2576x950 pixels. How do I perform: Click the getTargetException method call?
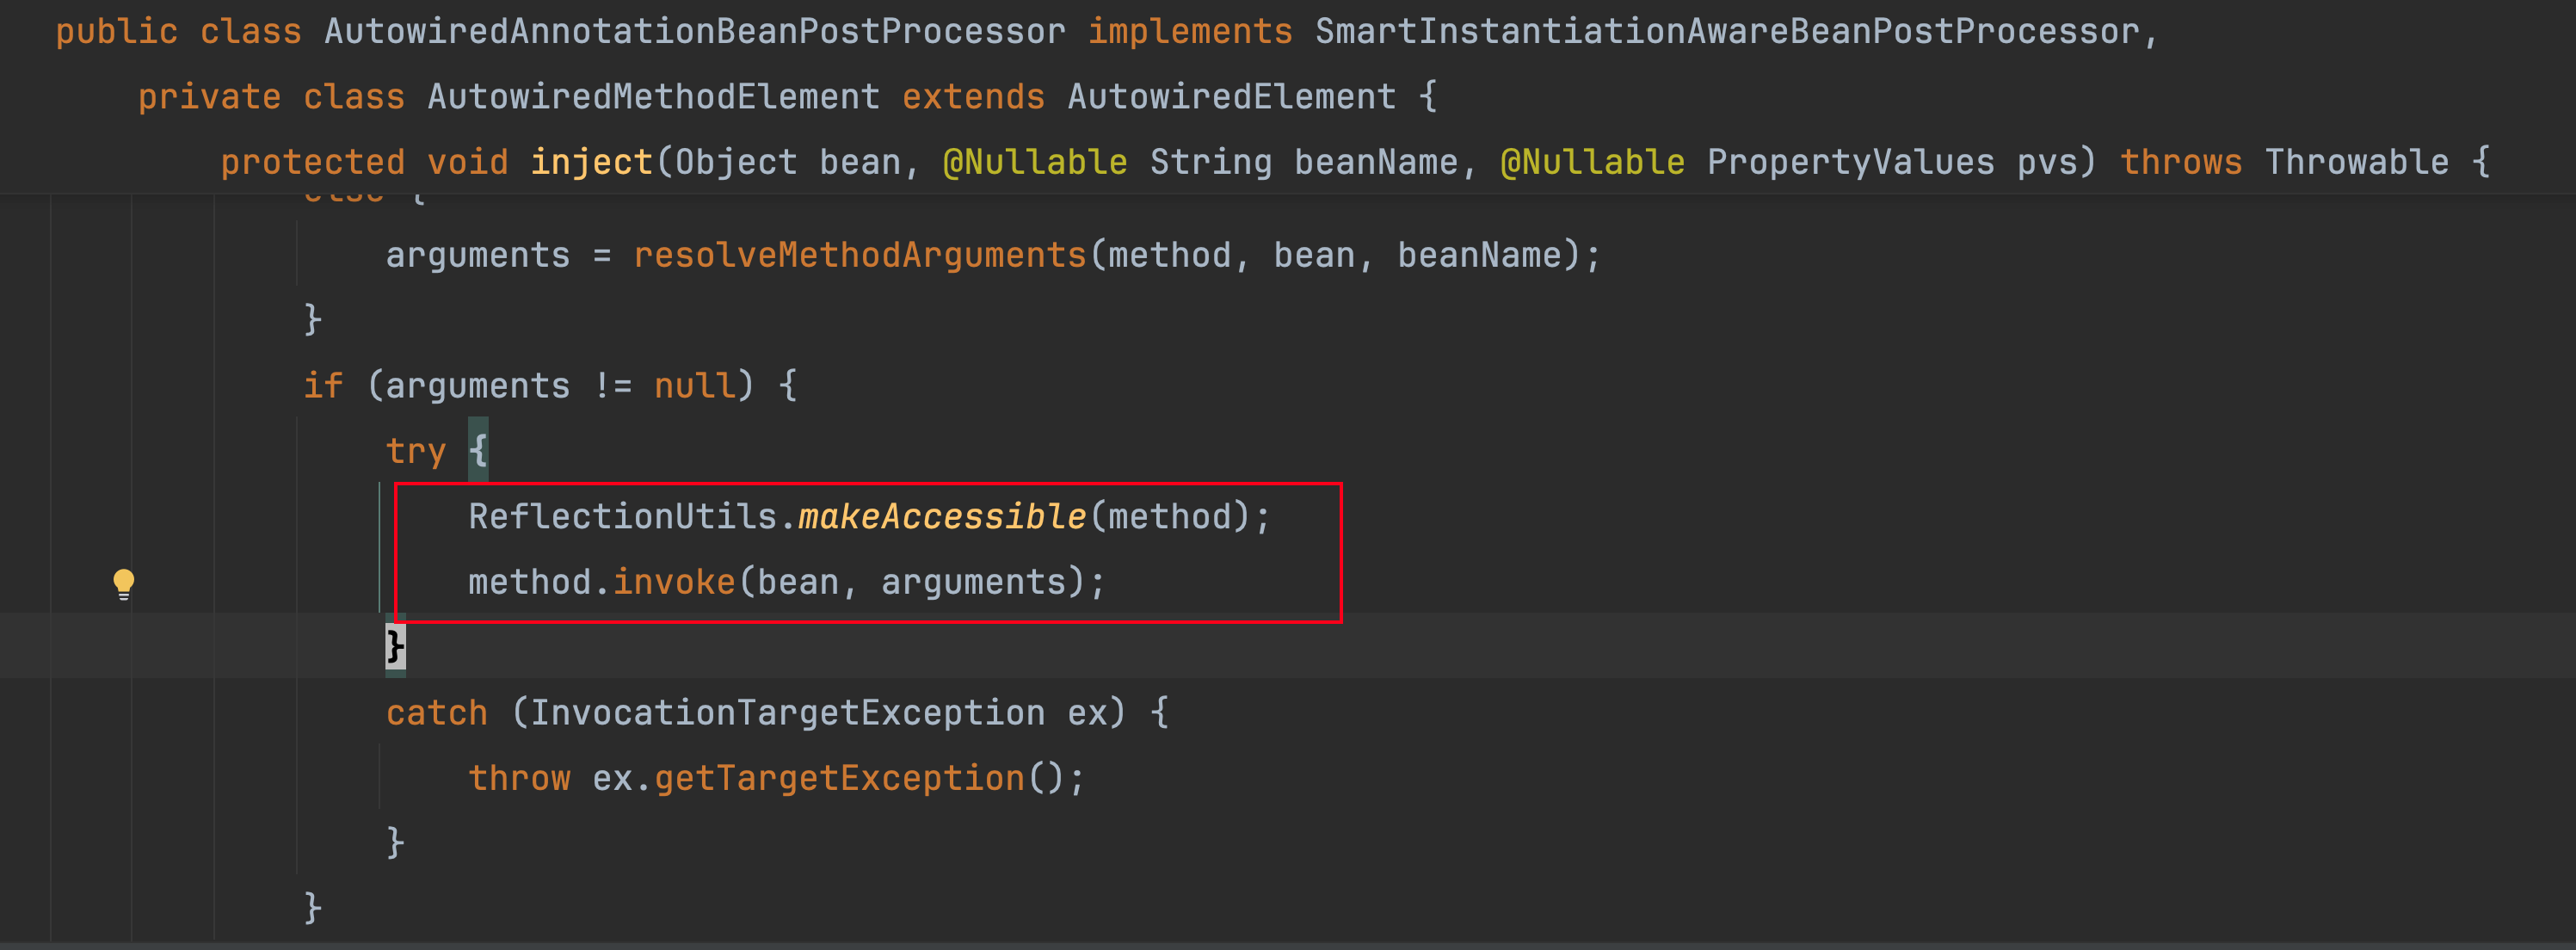pyautogui.click(x=839, y=778)
